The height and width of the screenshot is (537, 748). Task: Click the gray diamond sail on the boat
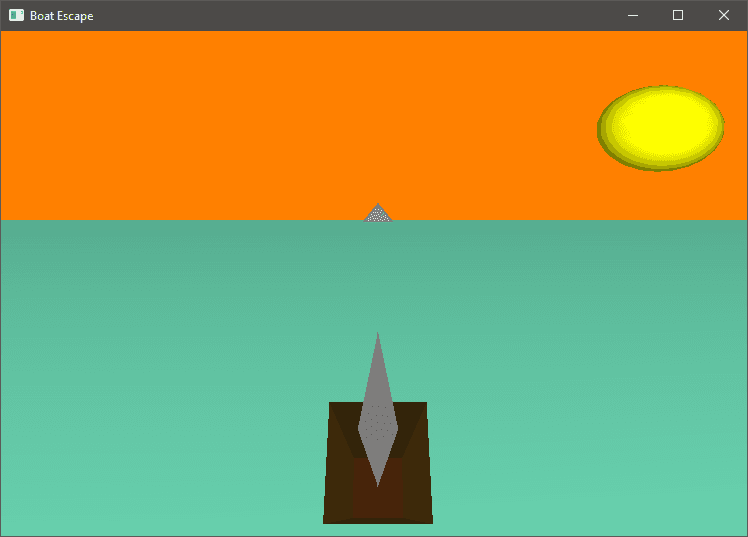pyautogui.click(x=378, y=415)
